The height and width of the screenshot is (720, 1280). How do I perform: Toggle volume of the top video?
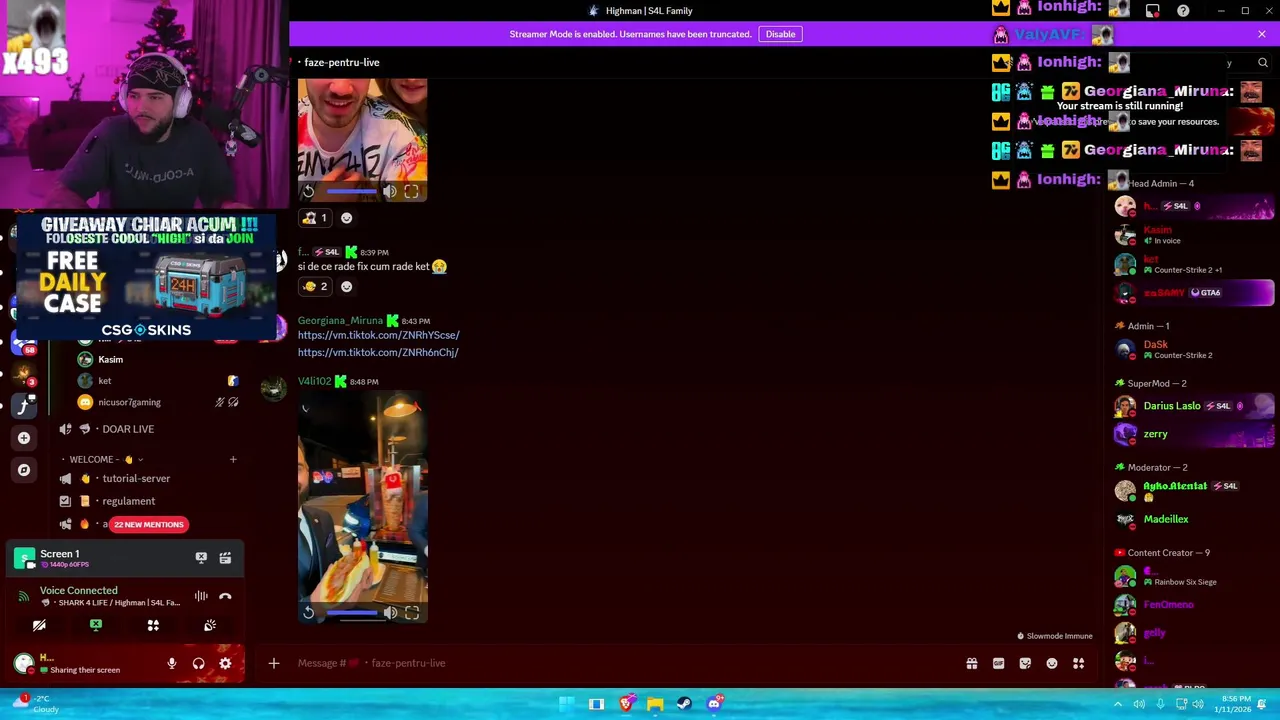[x=390, y=191]
